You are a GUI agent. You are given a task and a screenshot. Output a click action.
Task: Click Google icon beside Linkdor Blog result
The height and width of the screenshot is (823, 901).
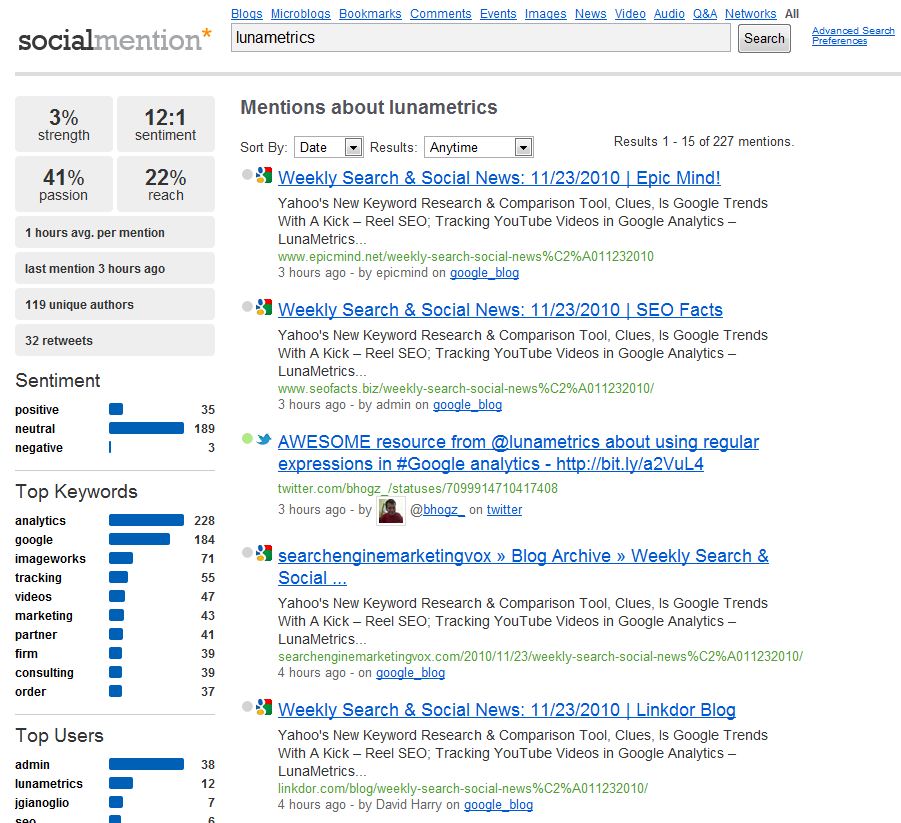pos(264,707)
